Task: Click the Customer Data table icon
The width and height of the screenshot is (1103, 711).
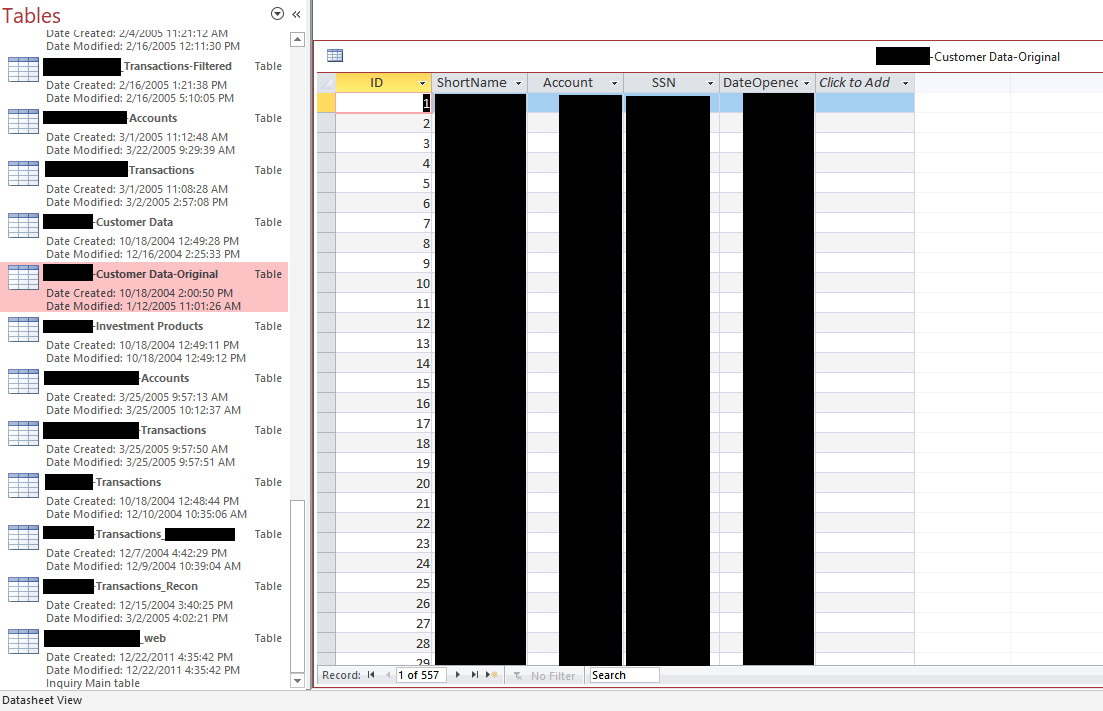Action: pos(23,226)
